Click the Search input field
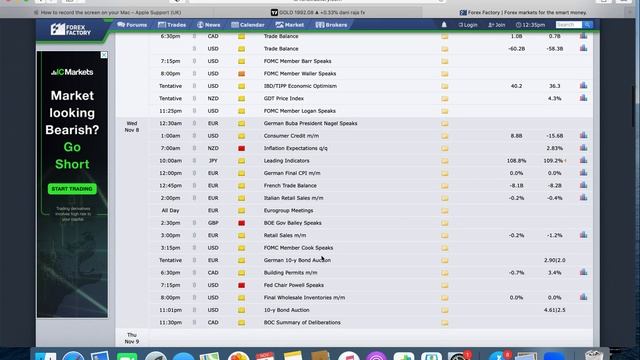Screen dimensions: 640x360 (569, 25)
